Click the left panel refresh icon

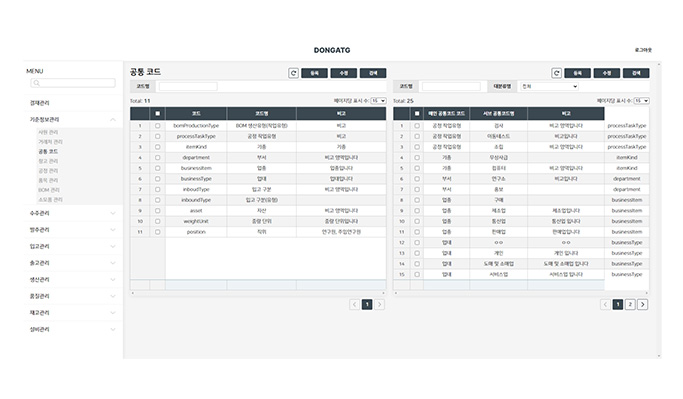coord(294,73)
